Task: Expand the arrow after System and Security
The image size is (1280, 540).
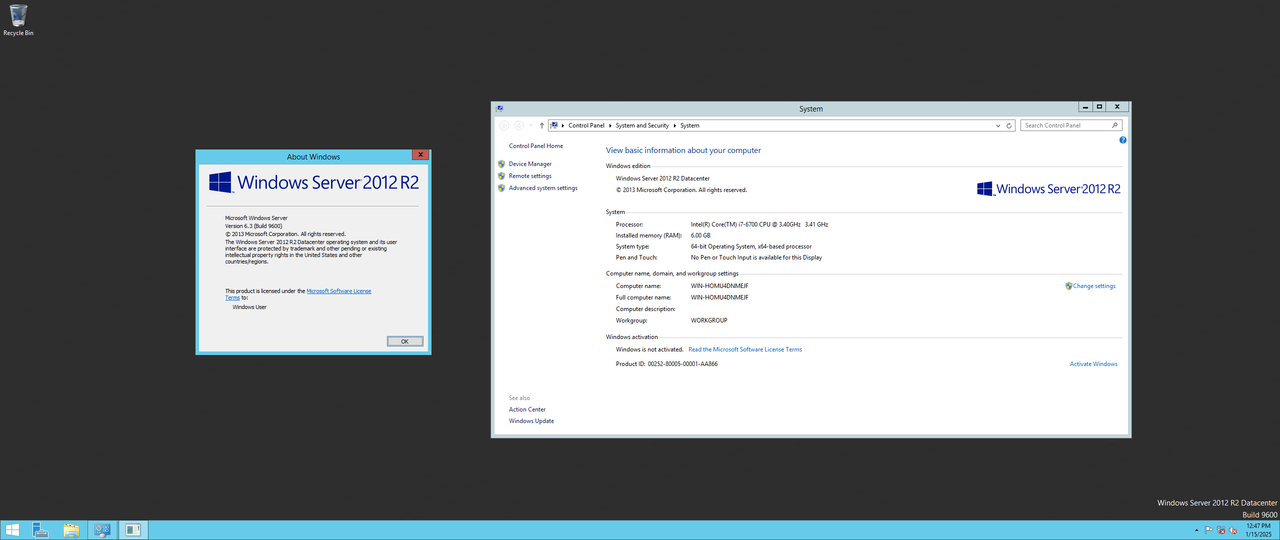Action: [x=675, y=125]
